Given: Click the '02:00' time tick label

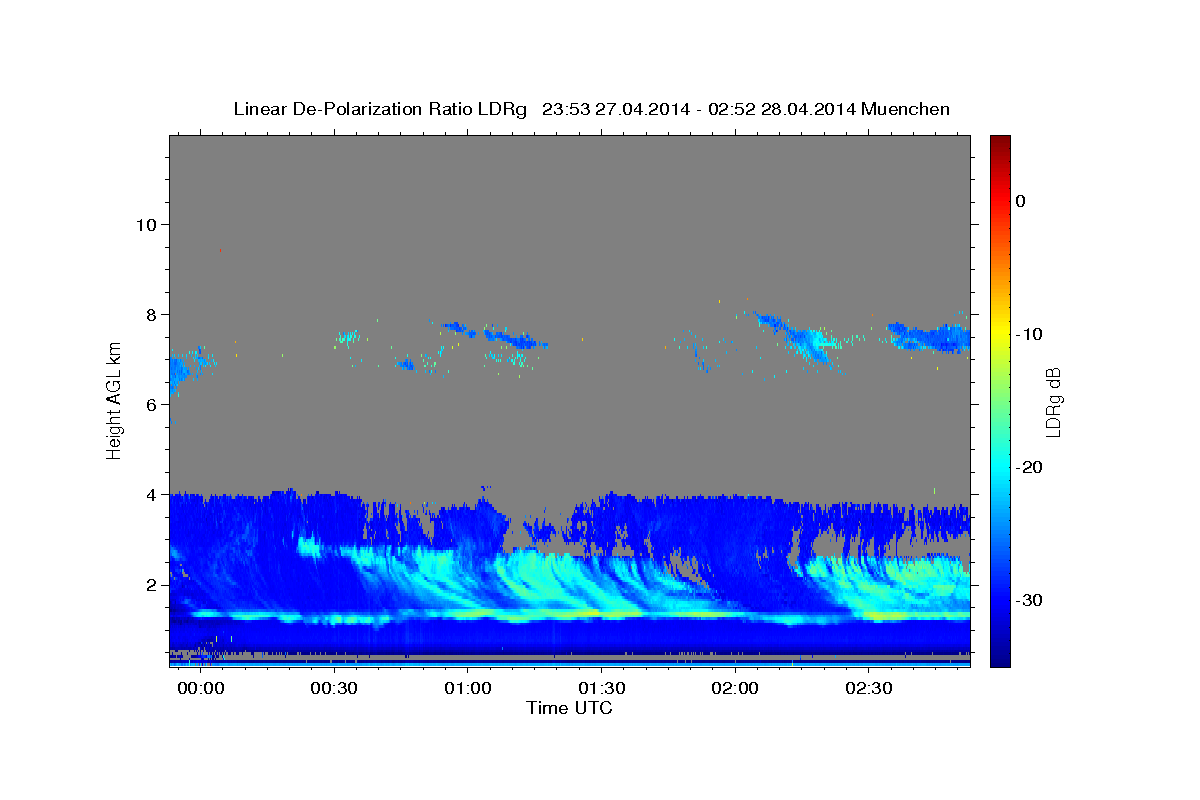Looking at the screenshot, I should point(735,690).
